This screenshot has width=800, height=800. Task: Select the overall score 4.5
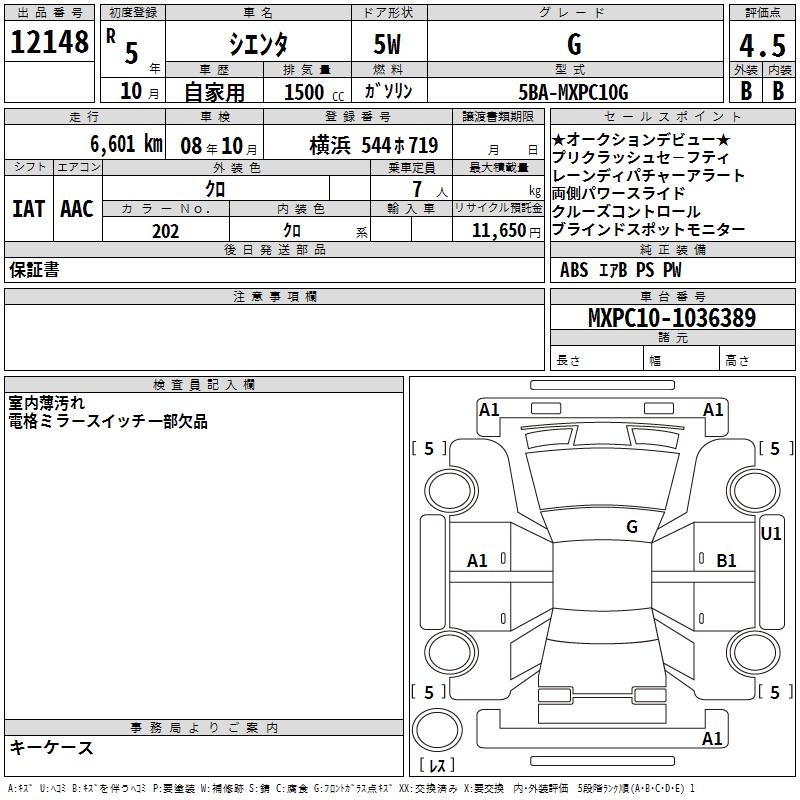[762, 46]
